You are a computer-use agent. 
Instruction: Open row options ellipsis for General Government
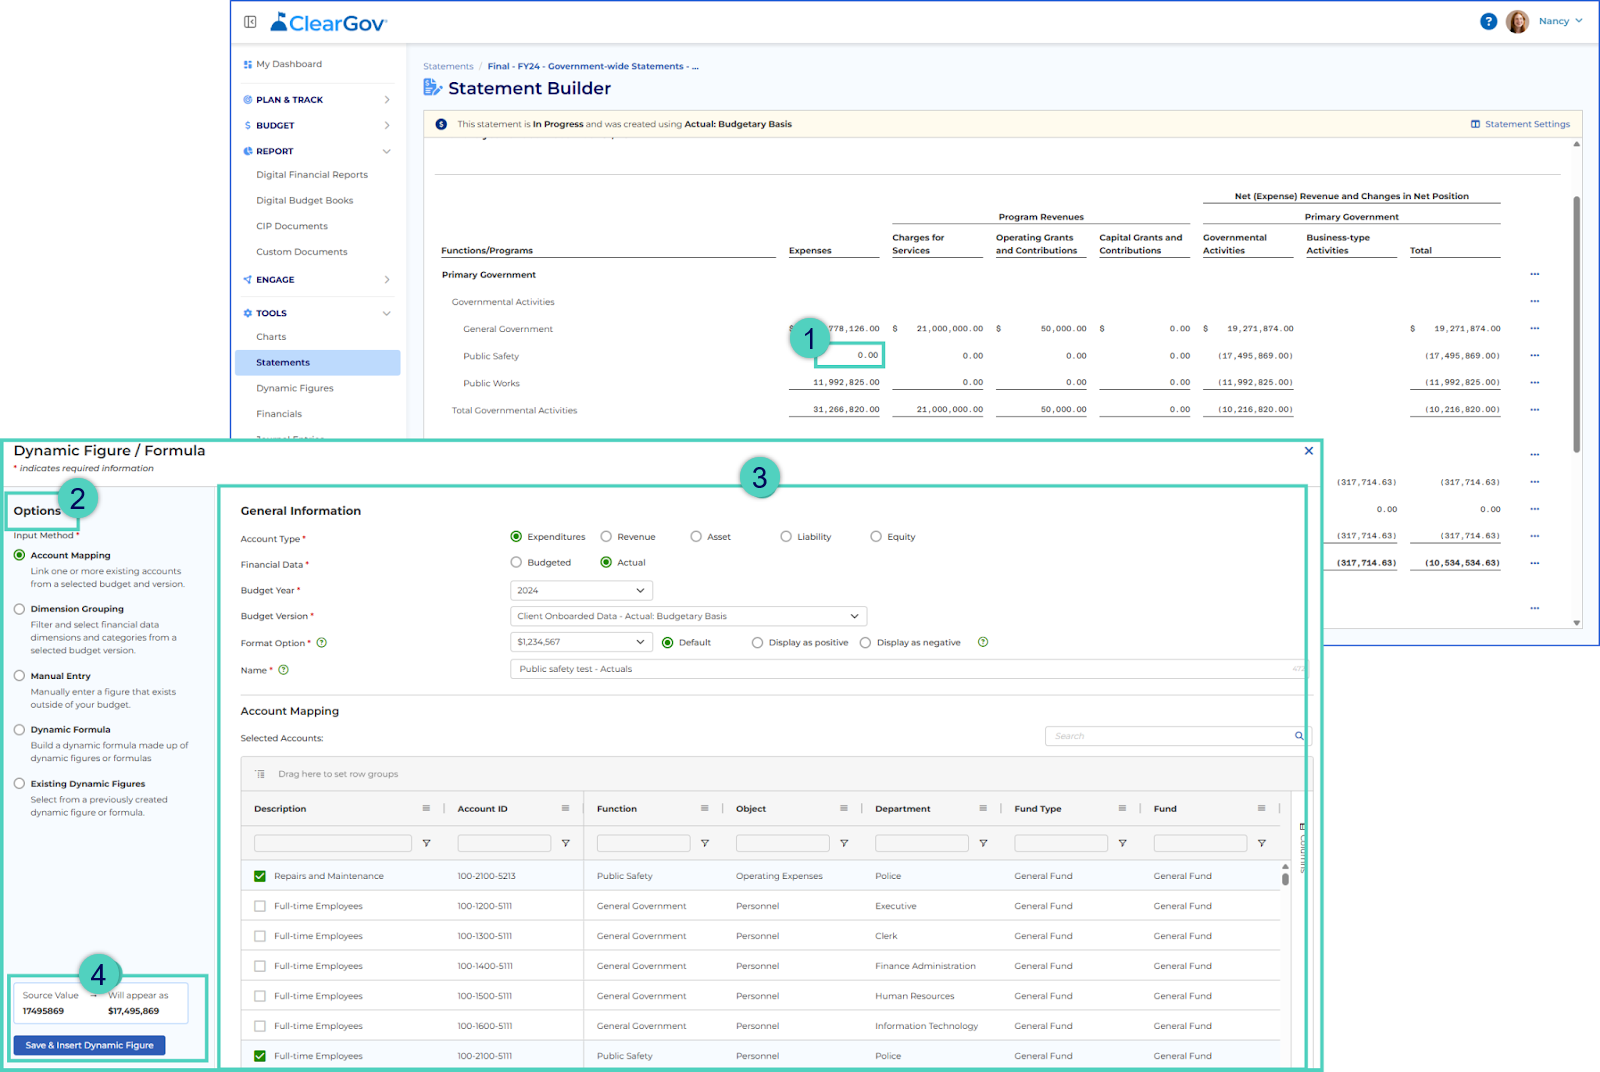pos(1535,328)
